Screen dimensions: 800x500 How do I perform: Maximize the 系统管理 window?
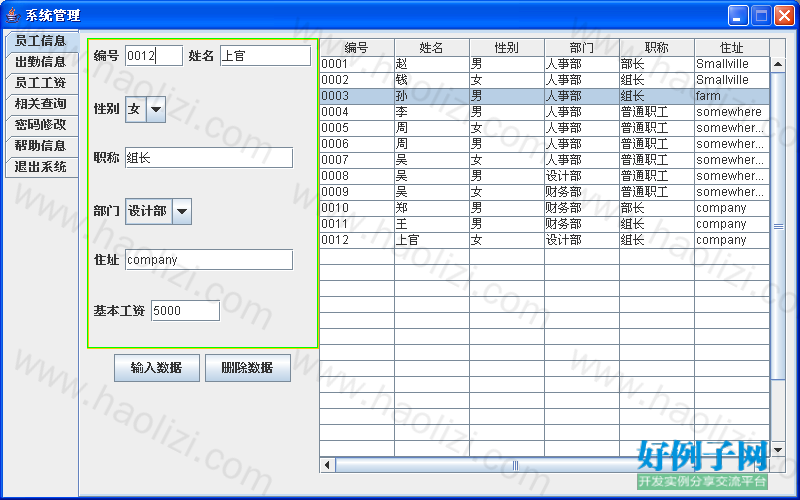pos(761,16)
